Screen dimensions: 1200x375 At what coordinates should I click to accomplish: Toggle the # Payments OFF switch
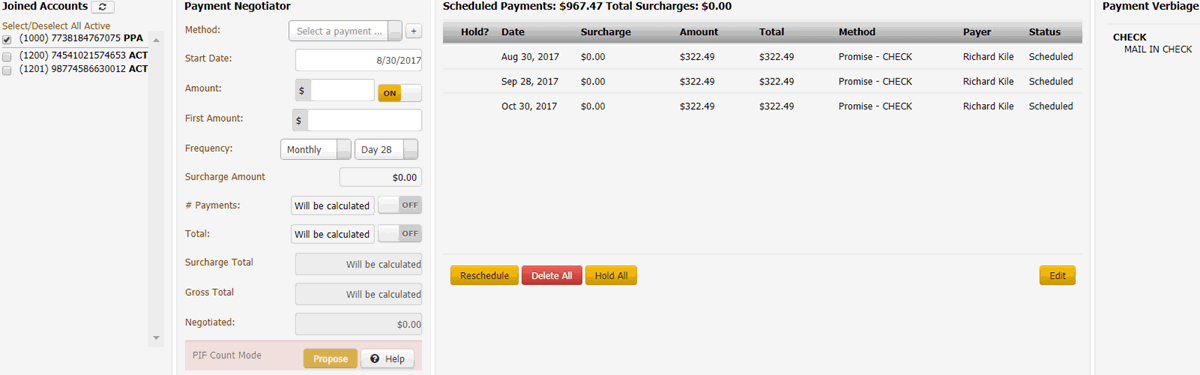[399, 205]
